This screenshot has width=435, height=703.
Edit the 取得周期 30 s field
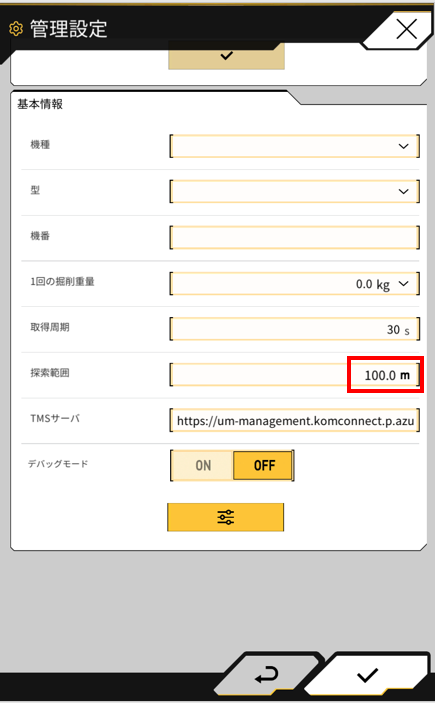pyautogui.click(x=295, y=329)
